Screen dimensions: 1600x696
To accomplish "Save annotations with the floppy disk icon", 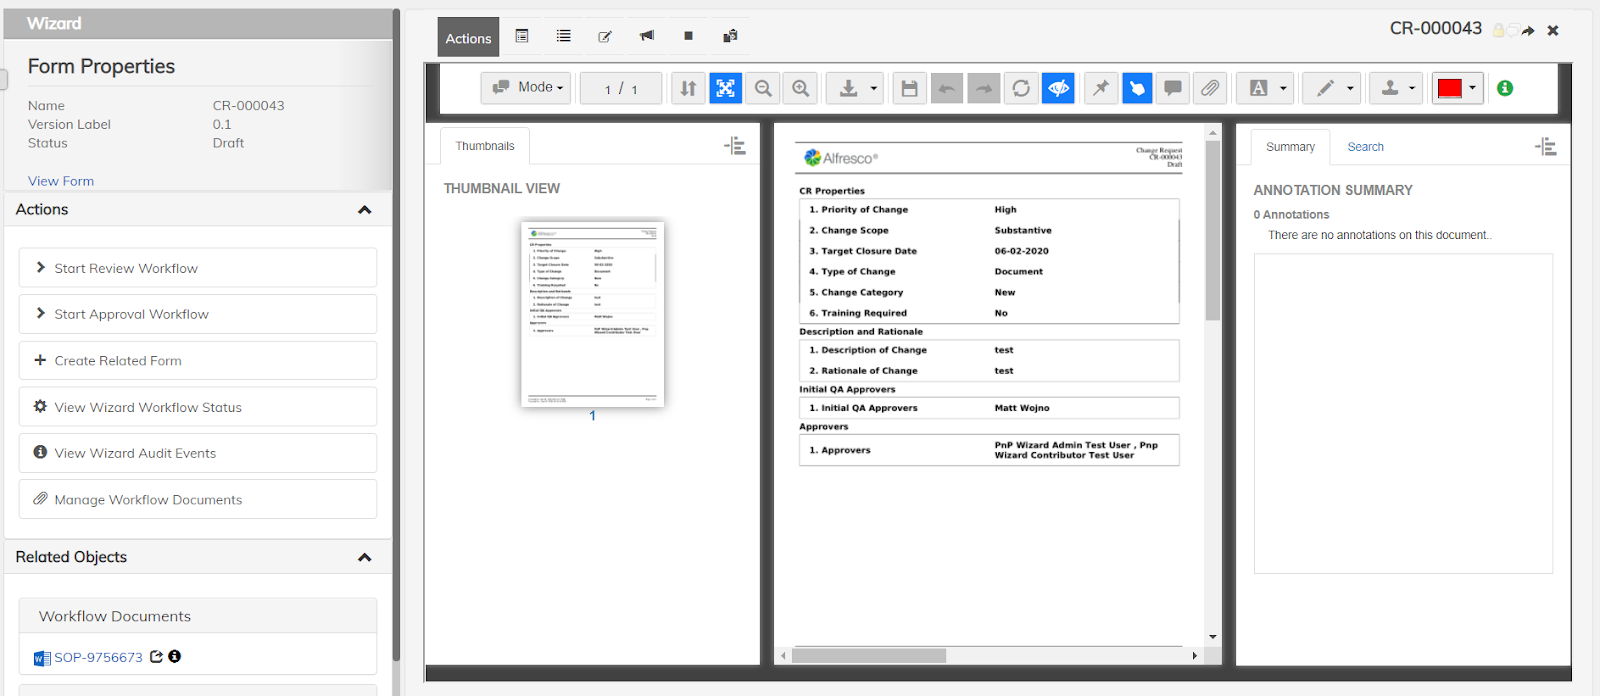I will pyautogui.click(x=909, y=88).
